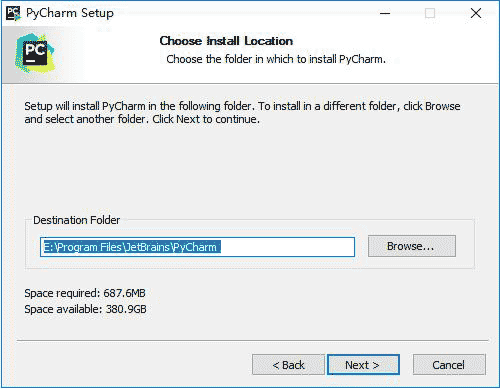Image resolution: width=500 pixels, height=389 pixels.
Task: Open the Browse... folder dialog
Action: pyautogui.click(x=412, y=246)
